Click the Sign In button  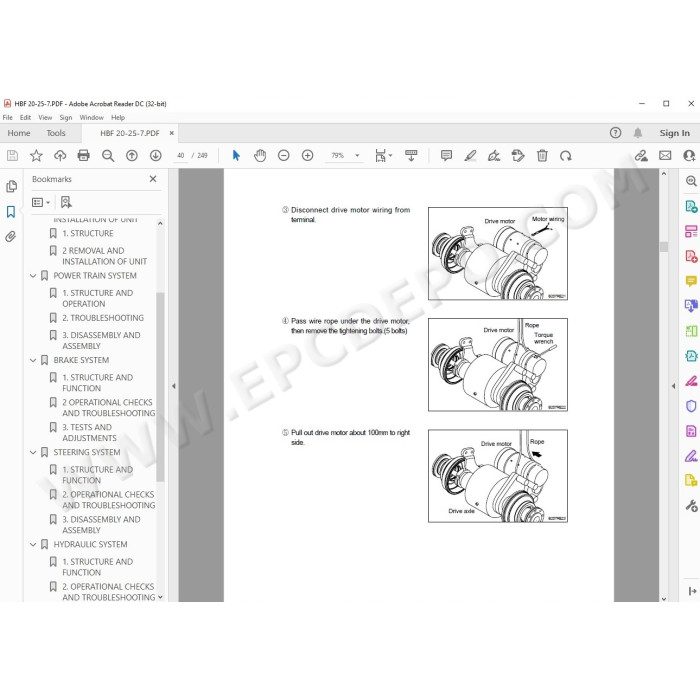(x=675, y=133)
